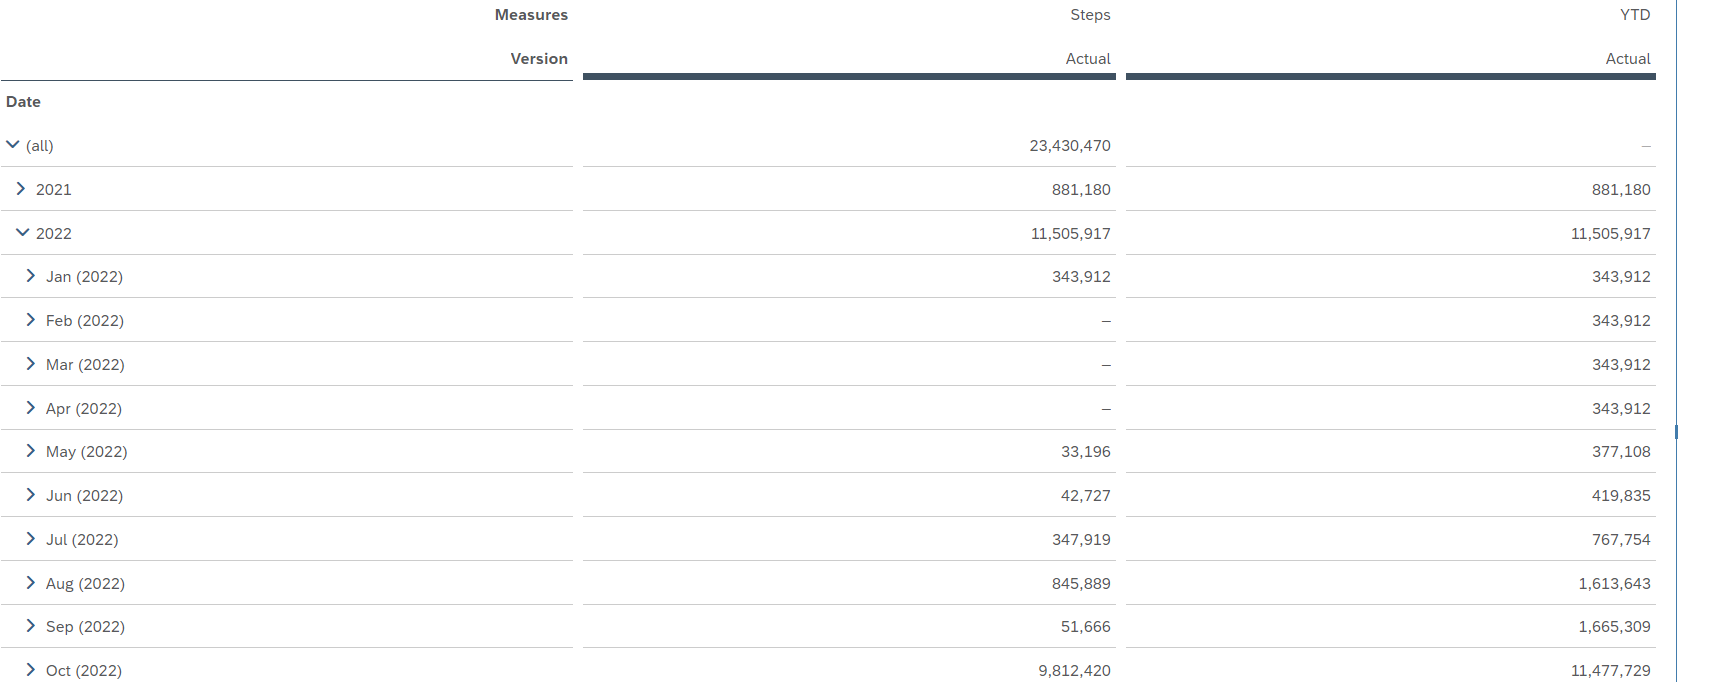Expand Jun (2022) month row
Viewport: 1724px width, 682px height.
pos(31,495)
